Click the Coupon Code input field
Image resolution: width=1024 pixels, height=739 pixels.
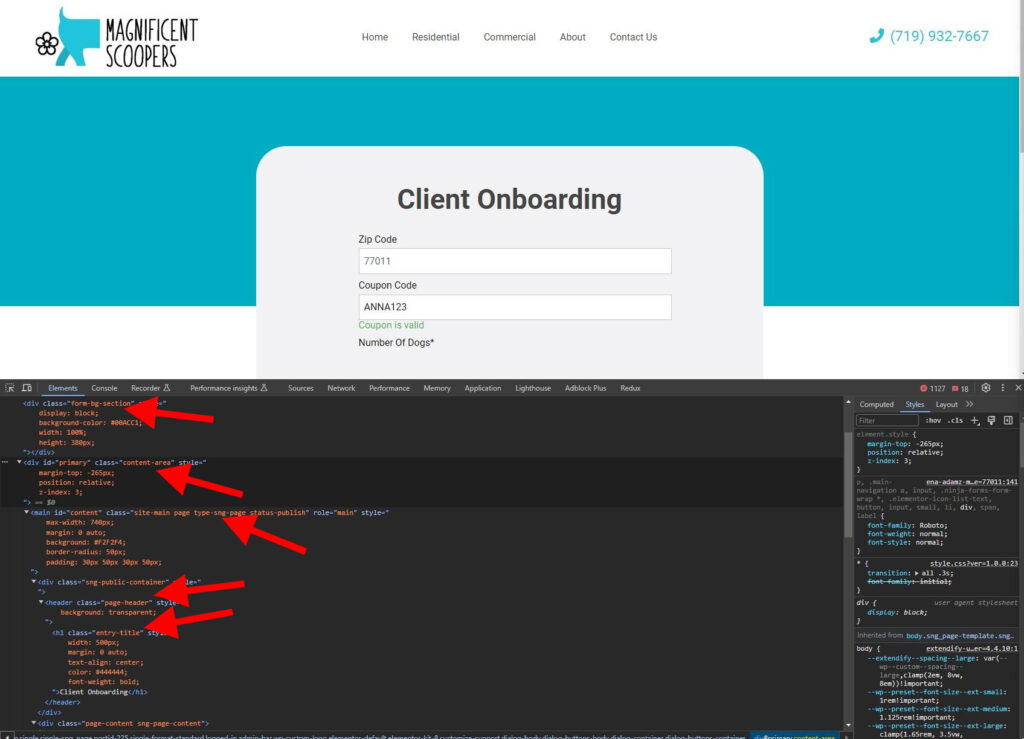tap(514, 307)
